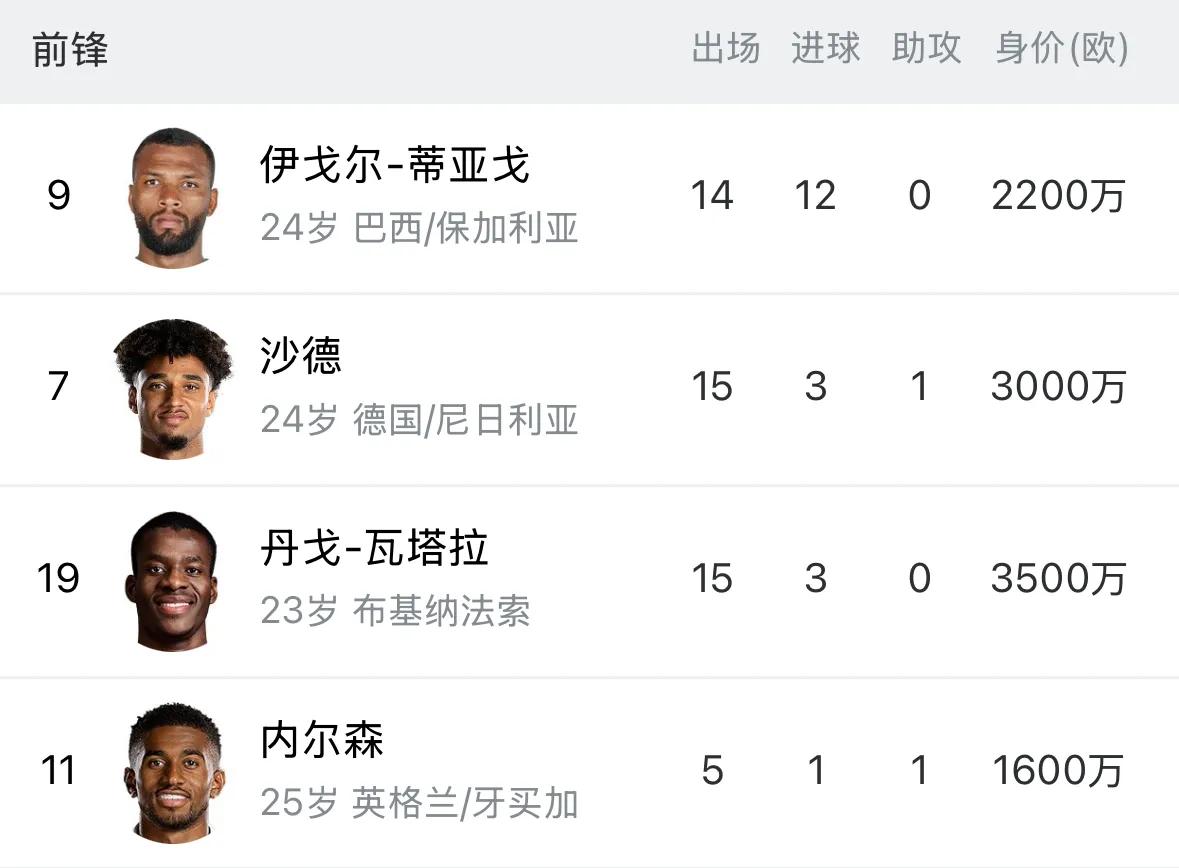The height and width of the screenshot is (868, 1179).
Task: Tap the 12 goals value for 伊戈尔-蒂亚戈
Action: tap(815, 196)
